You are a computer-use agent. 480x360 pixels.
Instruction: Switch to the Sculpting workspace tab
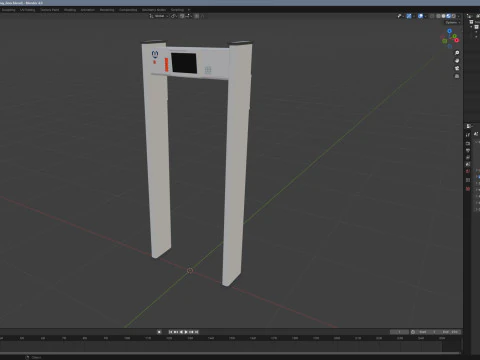click(8, 10)
